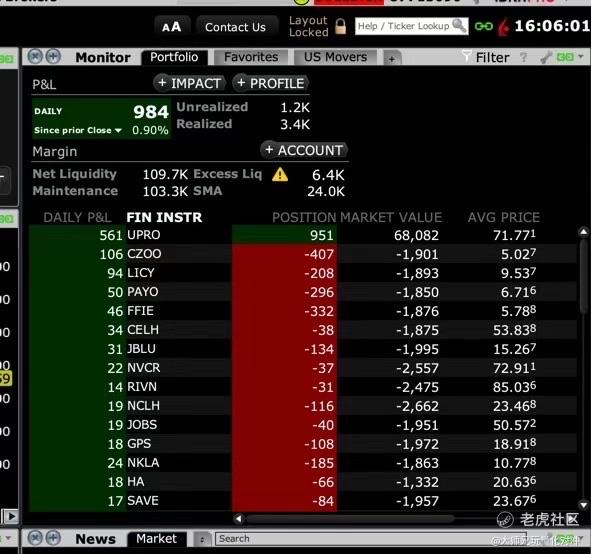Click the Monitor panel add plus circle icon
The height and width of the screenshot is (554, 591).
[x=53, y=57]
